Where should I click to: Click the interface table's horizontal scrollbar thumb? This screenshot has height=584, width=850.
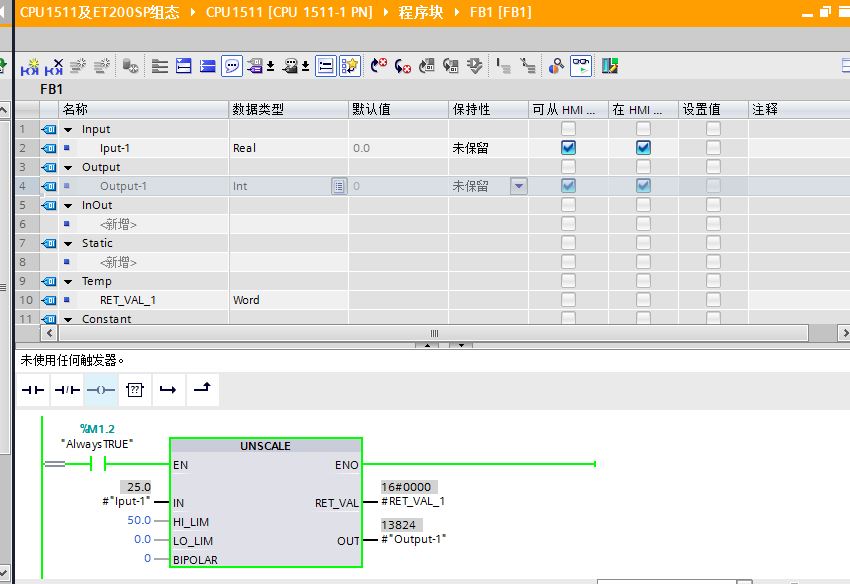coord(434,333)
